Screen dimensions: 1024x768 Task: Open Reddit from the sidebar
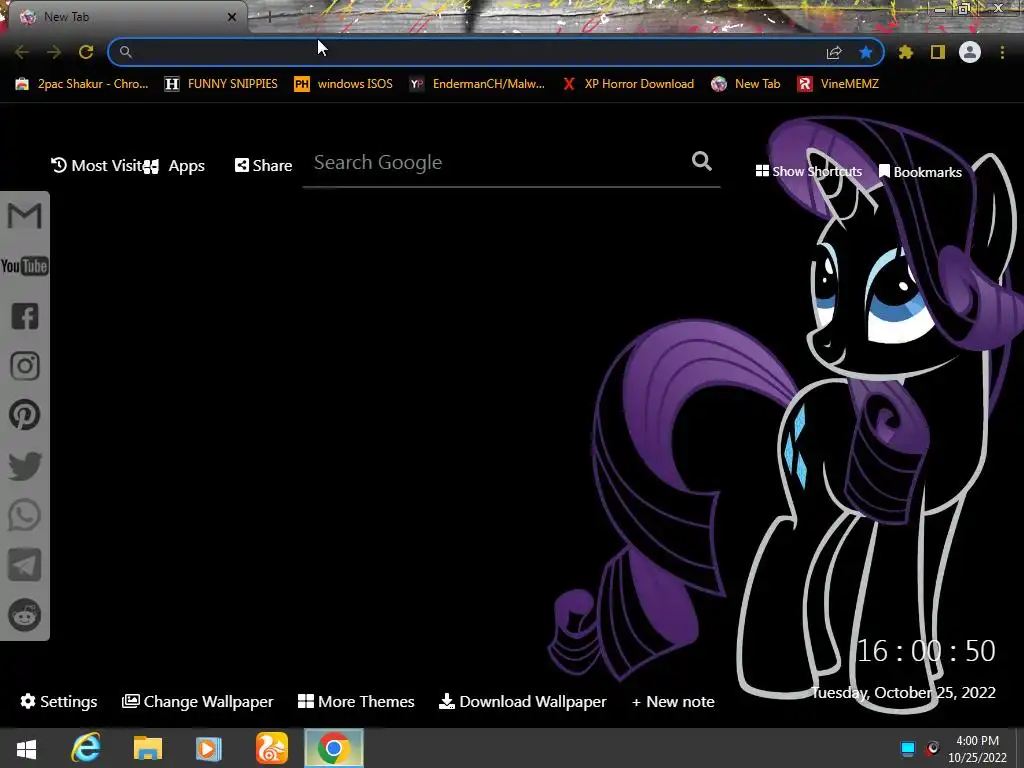(x=25, y=615)
